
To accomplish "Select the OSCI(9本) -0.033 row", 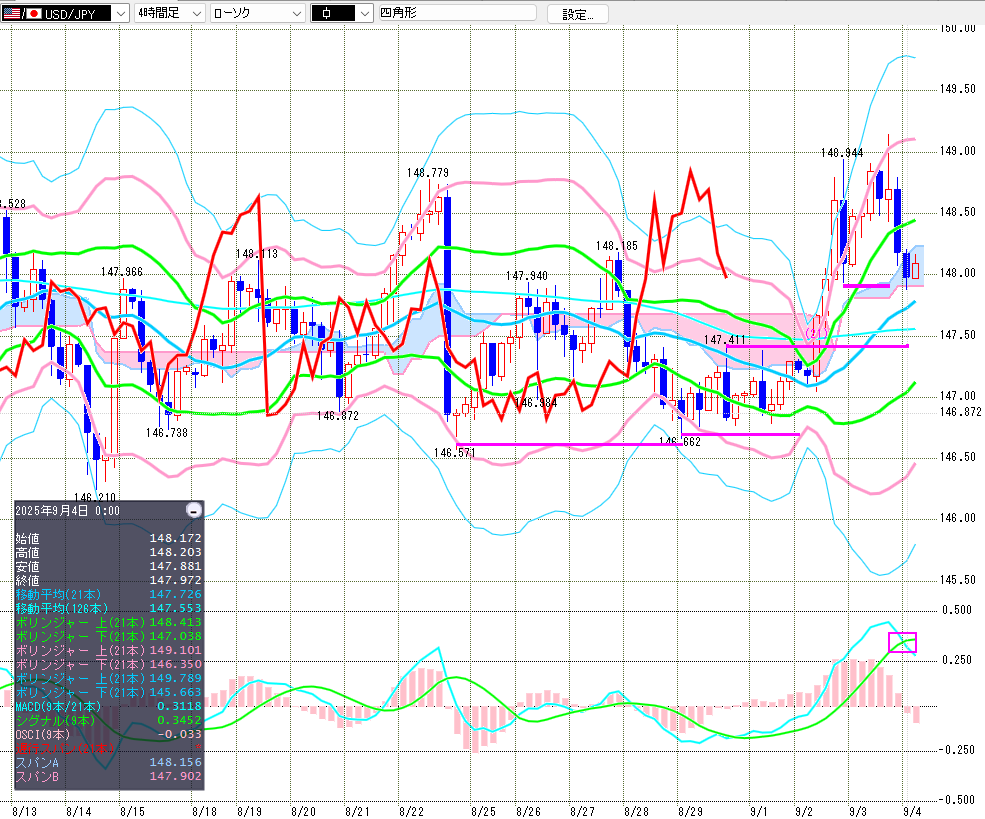I will click(x=109, y=734).
